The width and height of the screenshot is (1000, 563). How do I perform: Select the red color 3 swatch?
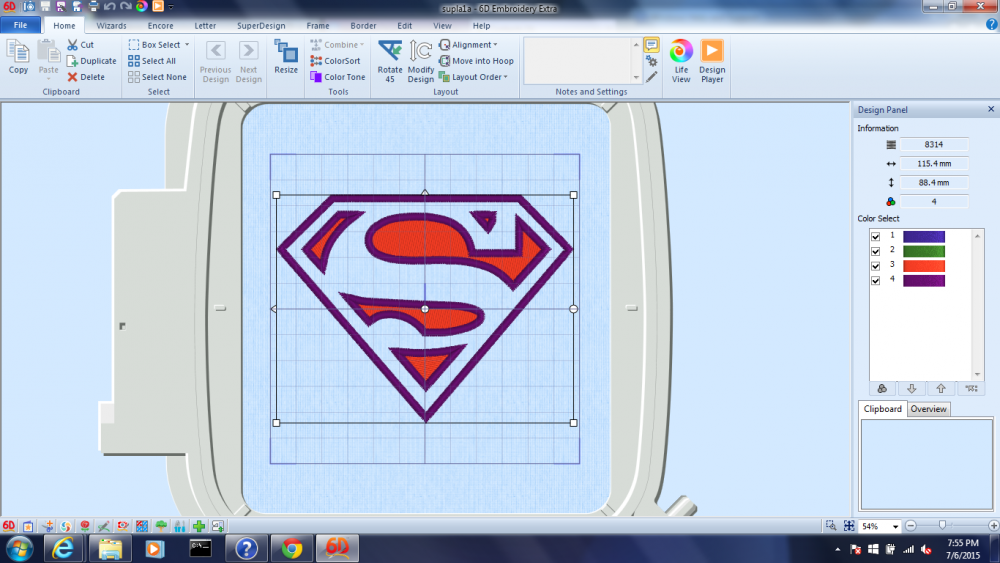(x=923, y=266)
